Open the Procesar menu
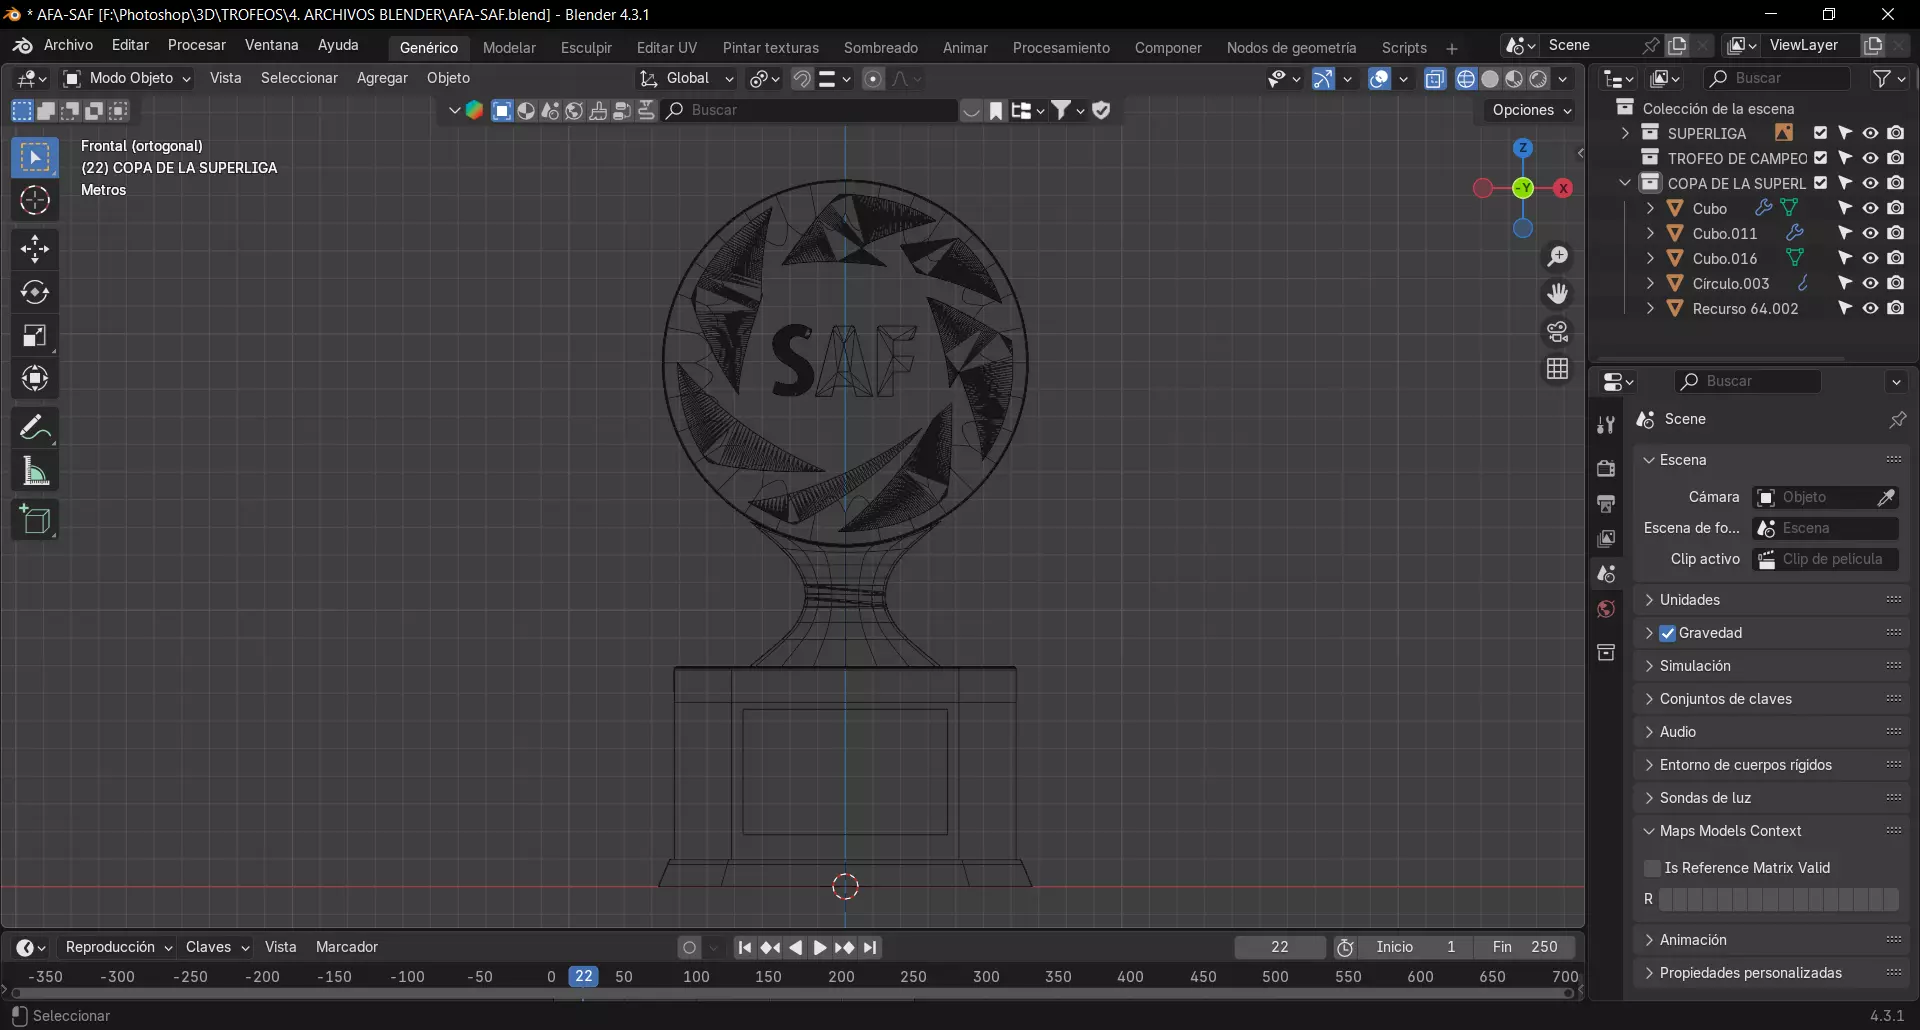The image size is (1920, 1030). (197, 45)
